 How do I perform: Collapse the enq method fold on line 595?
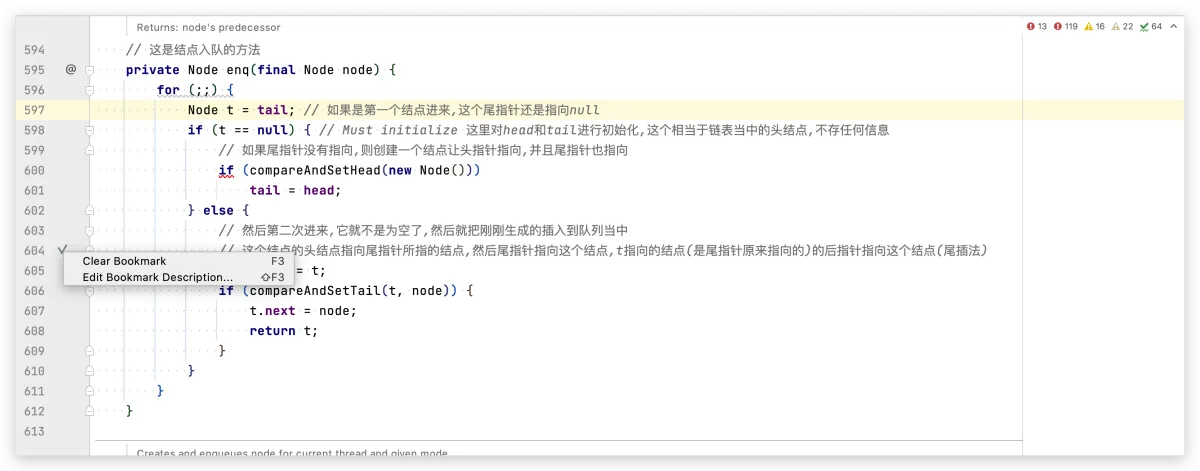[89, 70]
